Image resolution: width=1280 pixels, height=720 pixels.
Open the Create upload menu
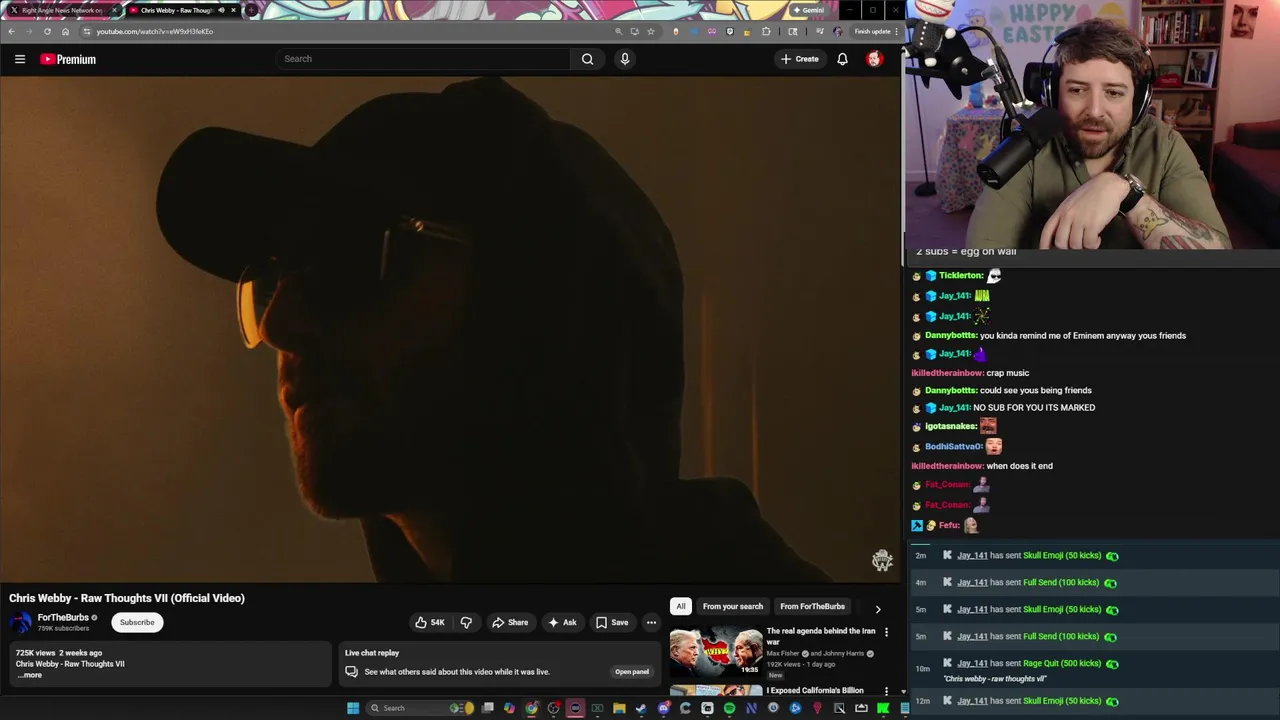(800, 59)
